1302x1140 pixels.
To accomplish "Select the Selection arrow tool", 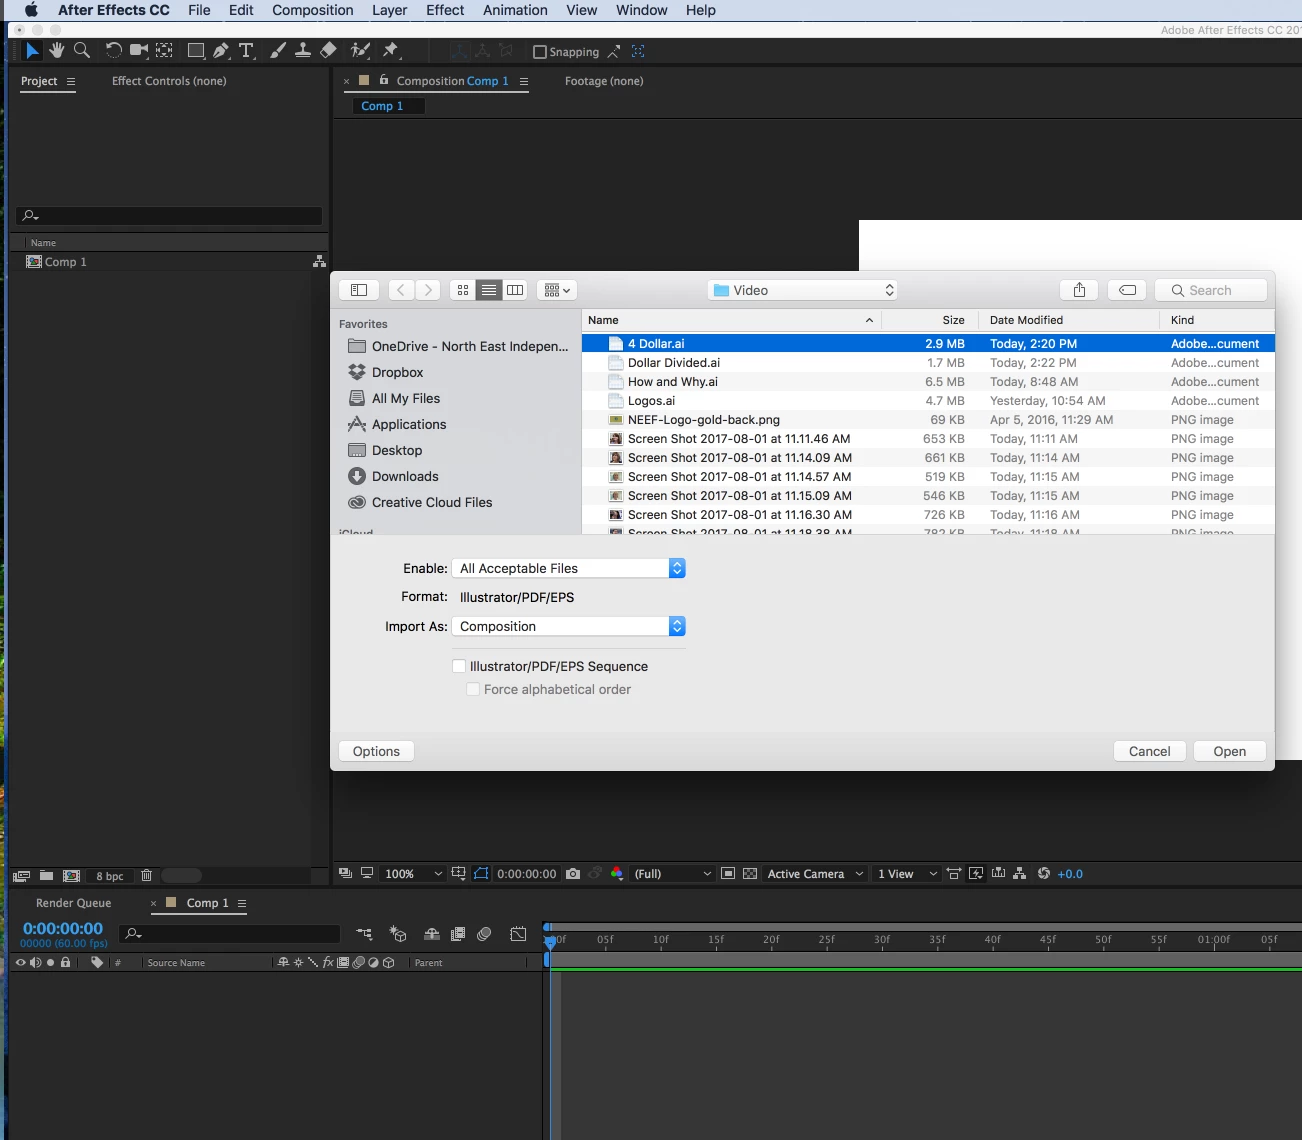I will pos(32,50).
